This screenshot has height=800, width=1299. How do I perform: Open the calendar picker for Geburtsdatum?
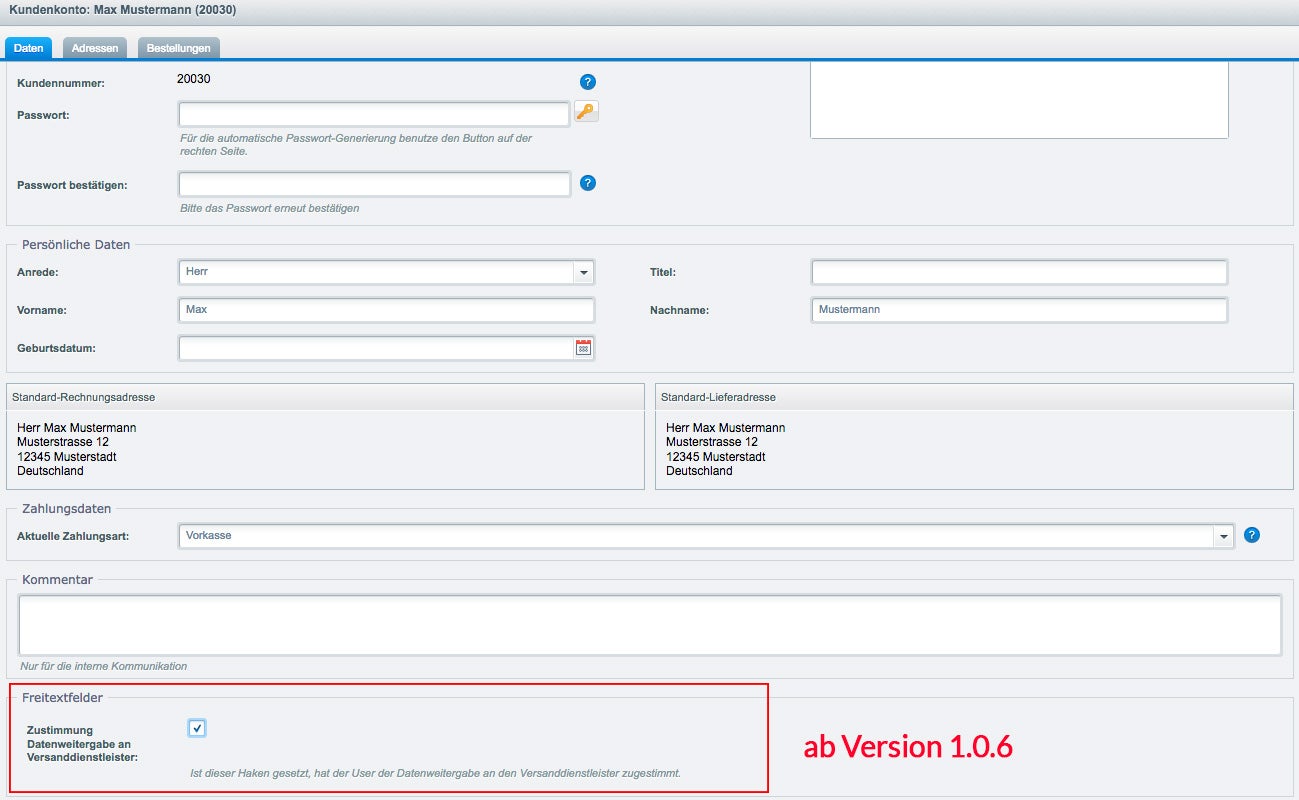tap(584, 348)
